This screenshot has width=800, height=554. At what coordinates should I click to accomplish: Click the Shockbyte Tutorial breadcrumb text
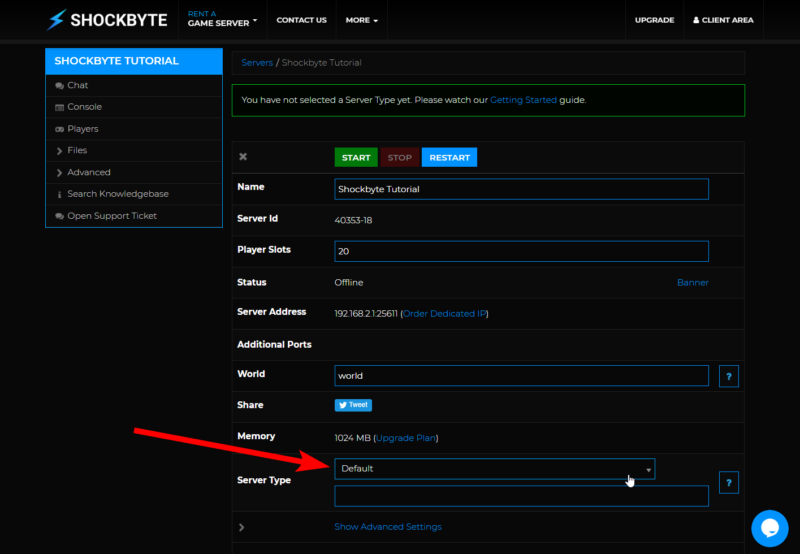(321, 63)
